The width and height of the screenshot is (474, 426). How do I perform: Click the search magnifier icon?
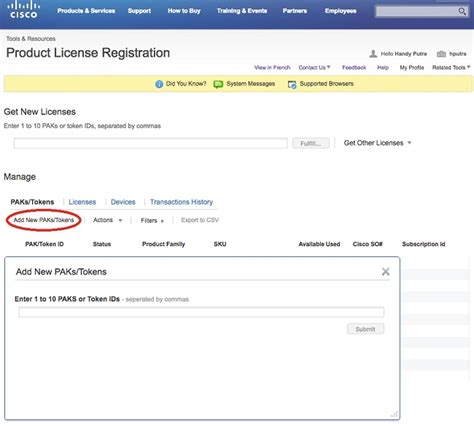tap(462, 11)
